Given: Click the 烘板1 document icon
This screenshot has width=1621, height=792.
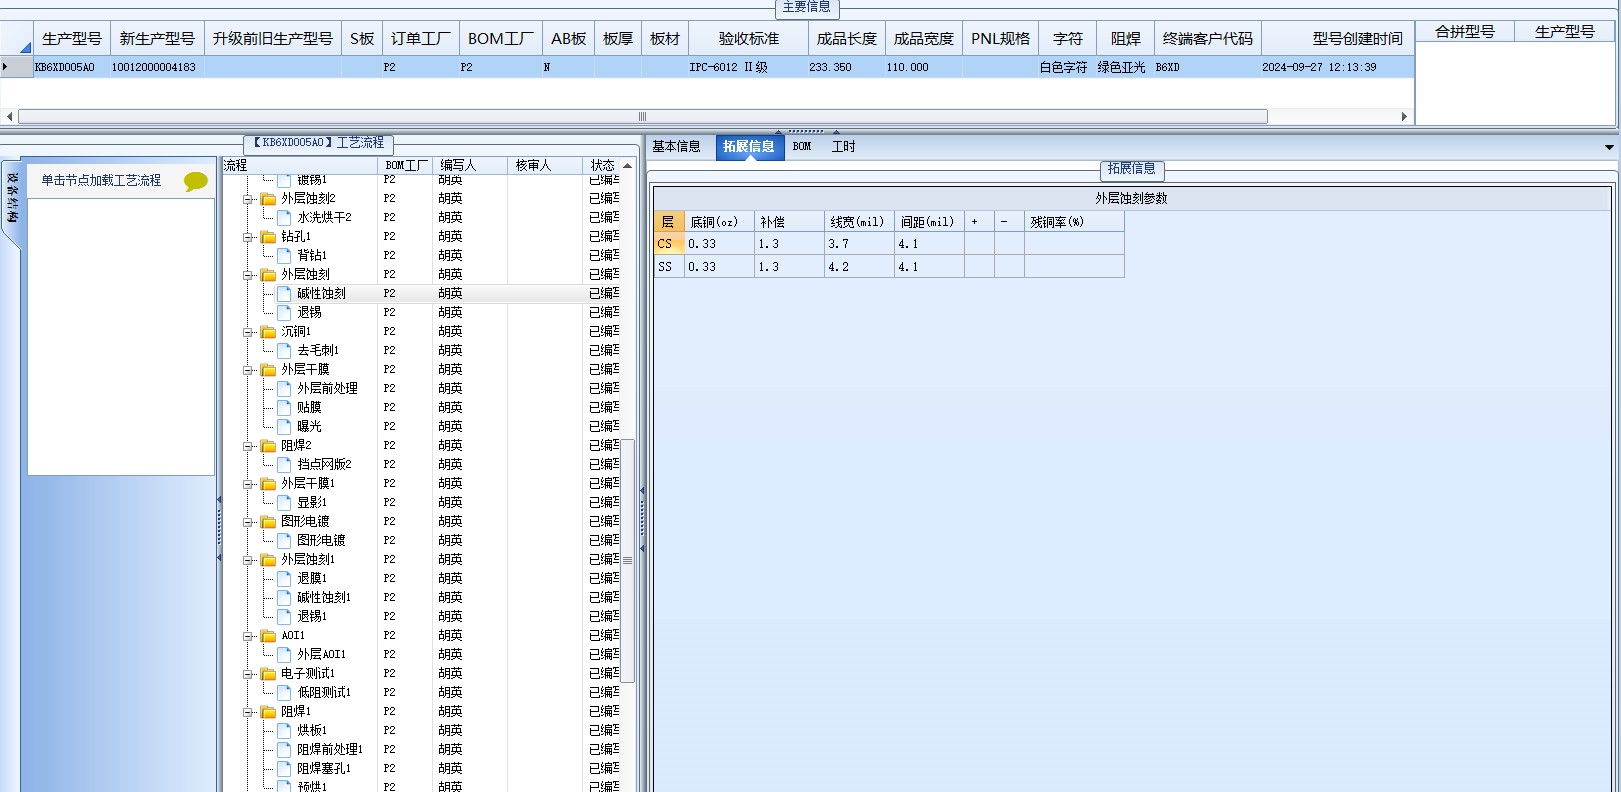Looking at the screenshot, I should [x=284, y=730].
